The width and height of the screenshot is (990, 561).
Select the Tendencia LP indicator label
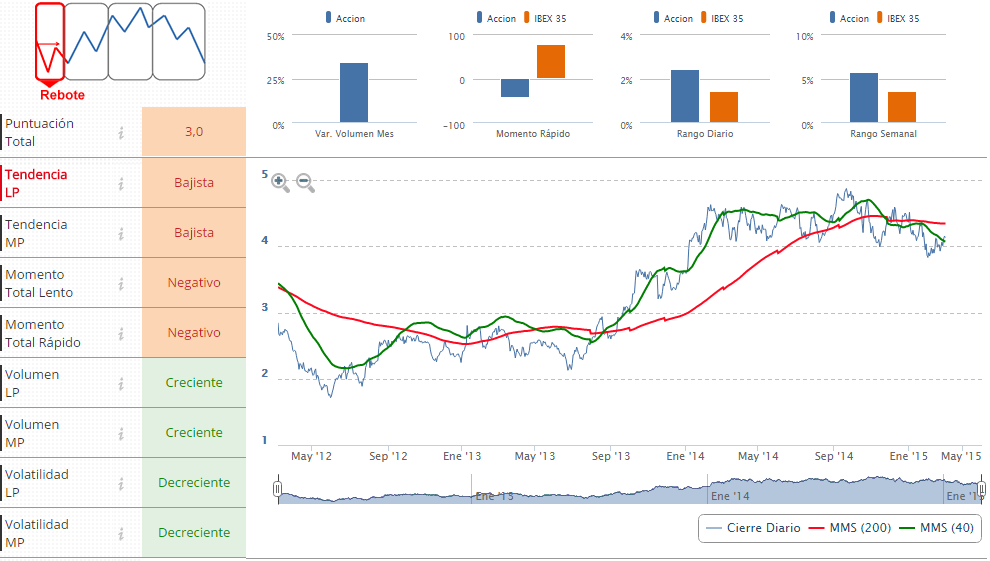[x=37, y=183]
